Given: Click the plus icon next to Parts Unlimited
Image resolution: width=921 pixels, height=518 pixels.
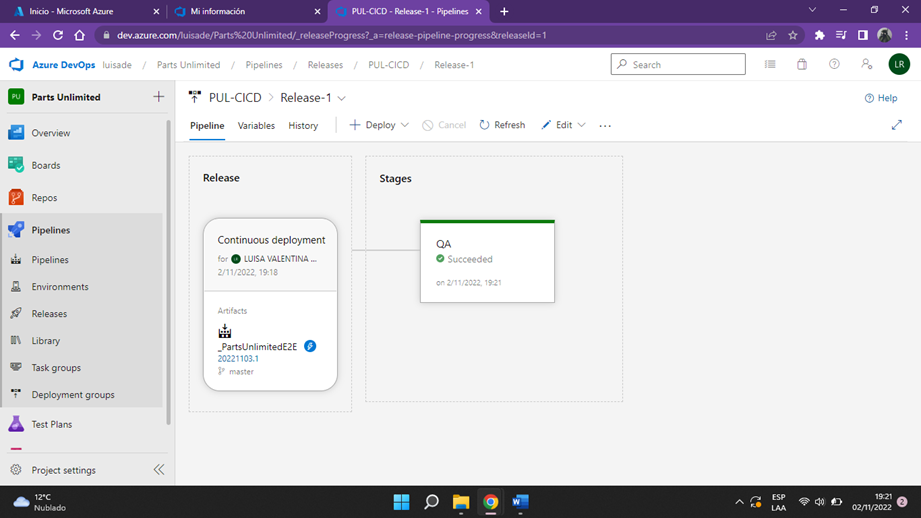Looking at the screenshot, I should (x=158, y=97).
